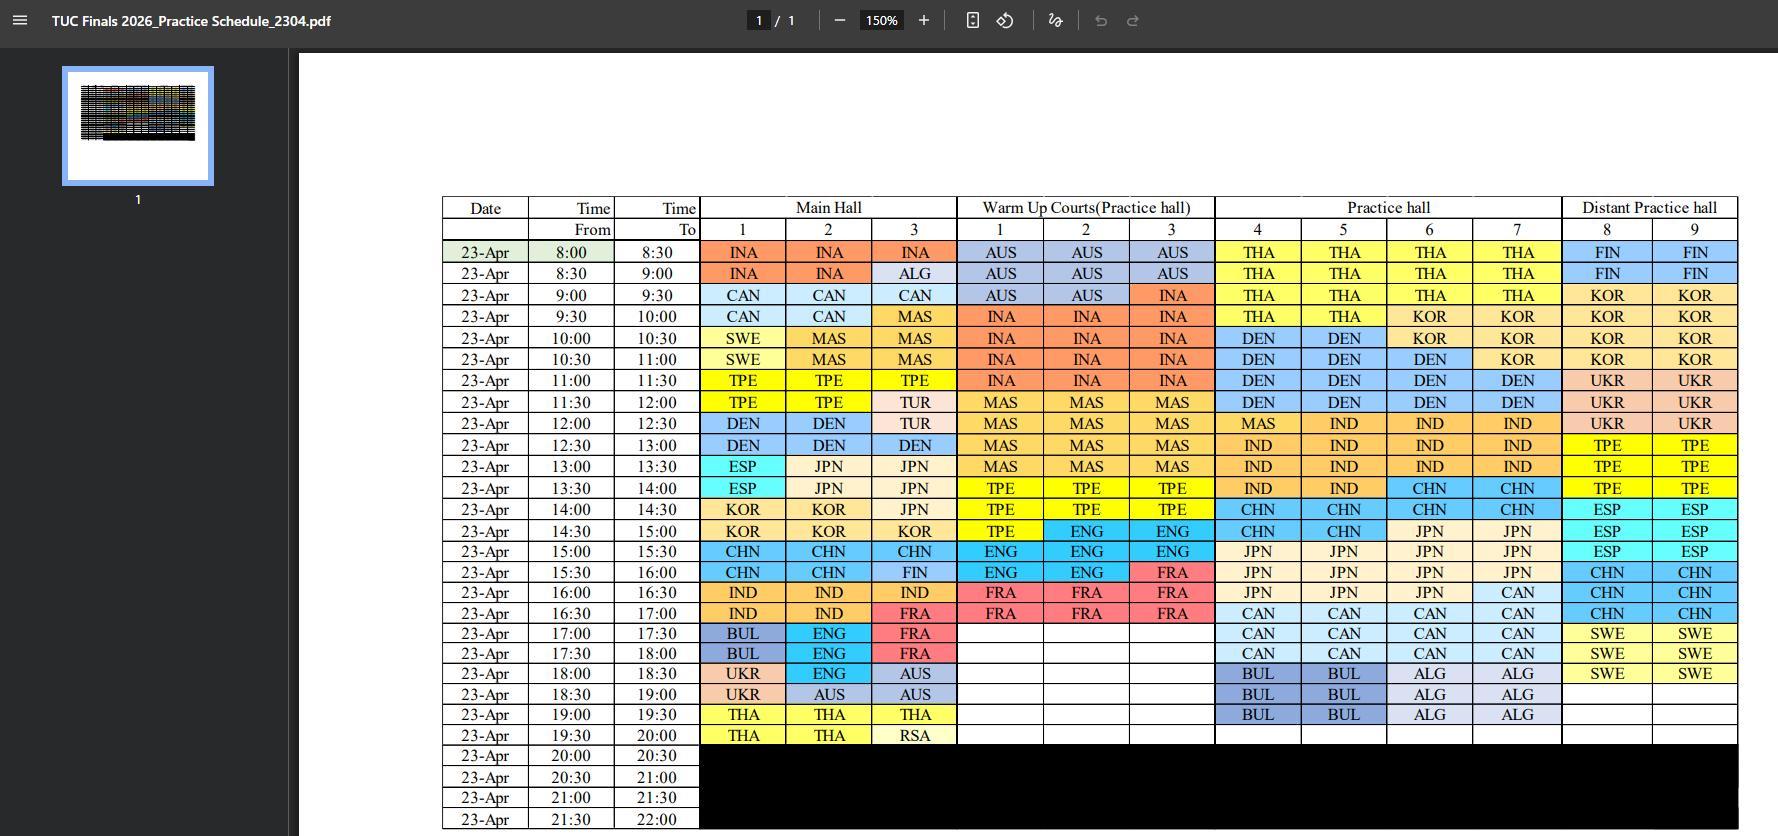This screenshot has height=836, width=1778.
Task: Click "ESP" in the 13:00–13:30 row
Action: [743, 466]
